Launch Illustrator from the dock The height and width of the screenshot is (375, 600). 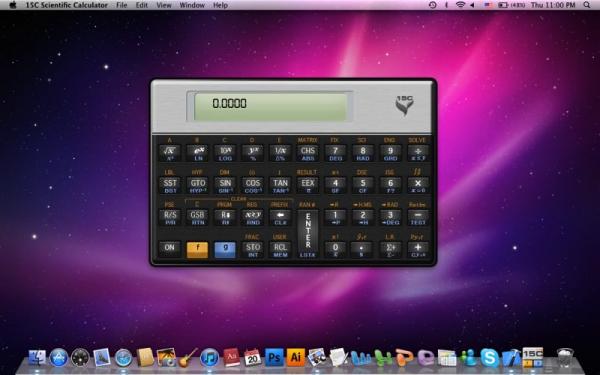[x=295, y=357]
